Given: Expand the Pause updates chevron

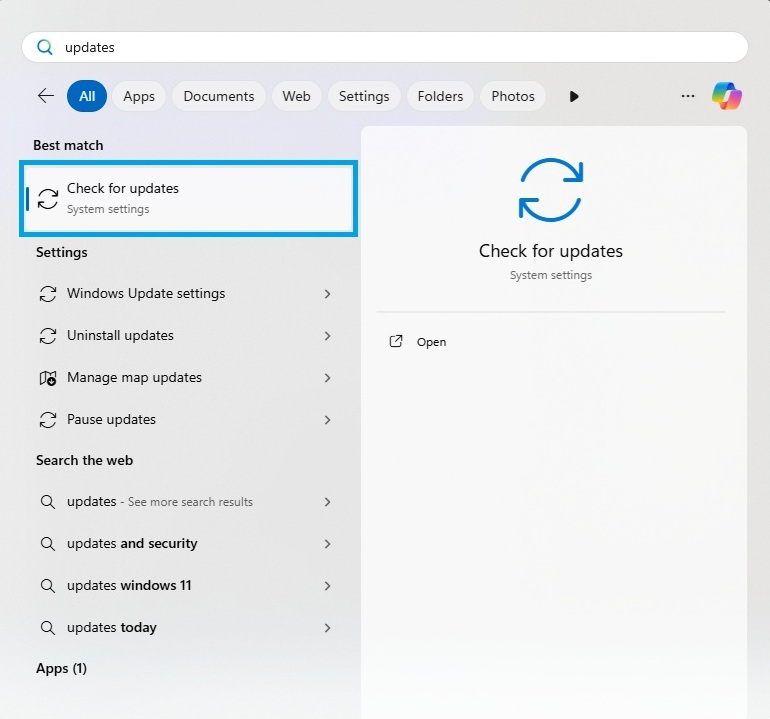Looking at the screenshot, I should (x=327, y=420).
